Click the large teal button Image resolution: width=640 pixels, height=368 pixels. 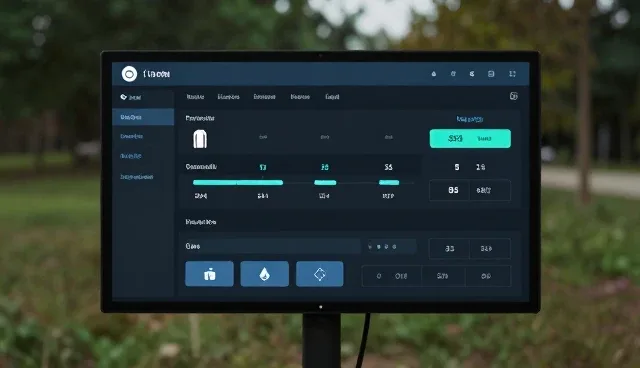[x=470, y=139]
